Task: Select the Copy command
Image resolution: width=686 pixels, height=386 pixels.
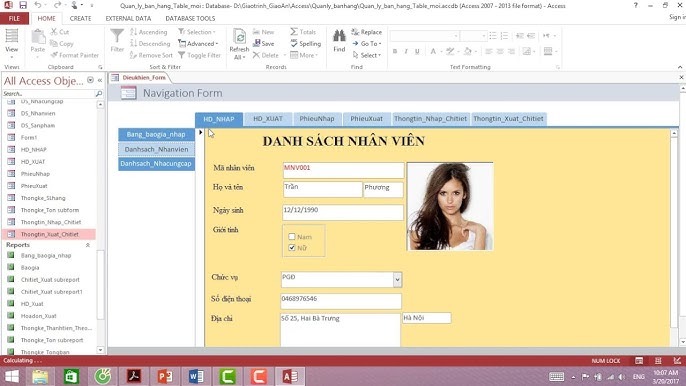Action: pyautogui.click(x=62, y=44)
